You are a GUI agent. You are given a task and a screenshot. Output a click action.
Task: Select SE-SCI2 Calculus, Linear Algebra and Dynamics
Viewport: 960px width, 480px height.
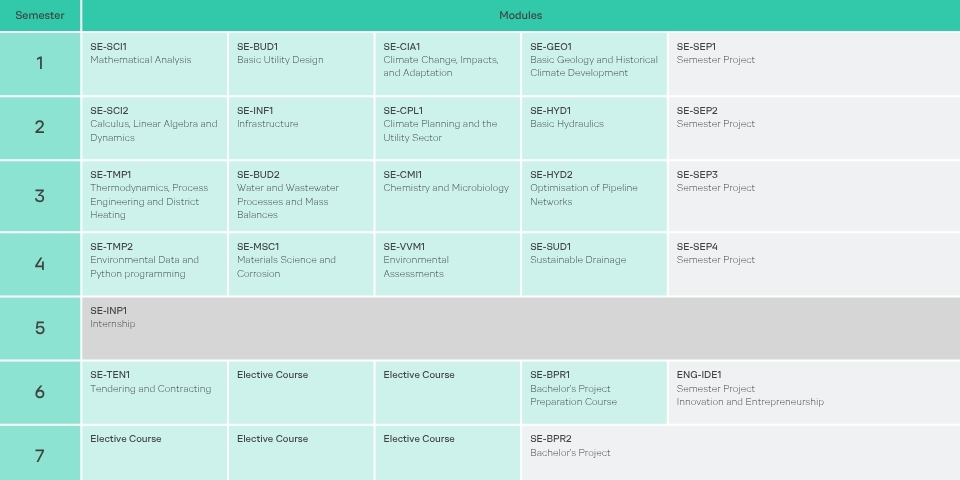tap(154, 128)
